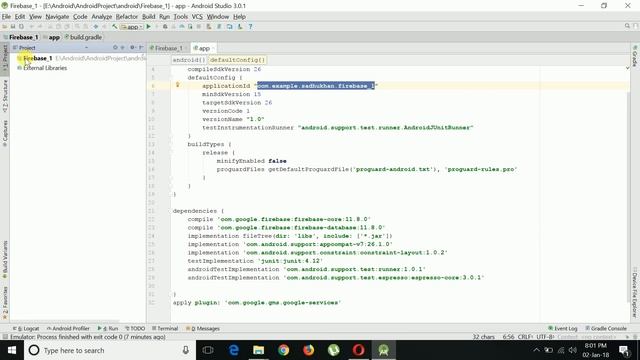Open the Terminal tool window button
Image resolution: width=640 pixels, height=360 pixels.
click(165, 328)
